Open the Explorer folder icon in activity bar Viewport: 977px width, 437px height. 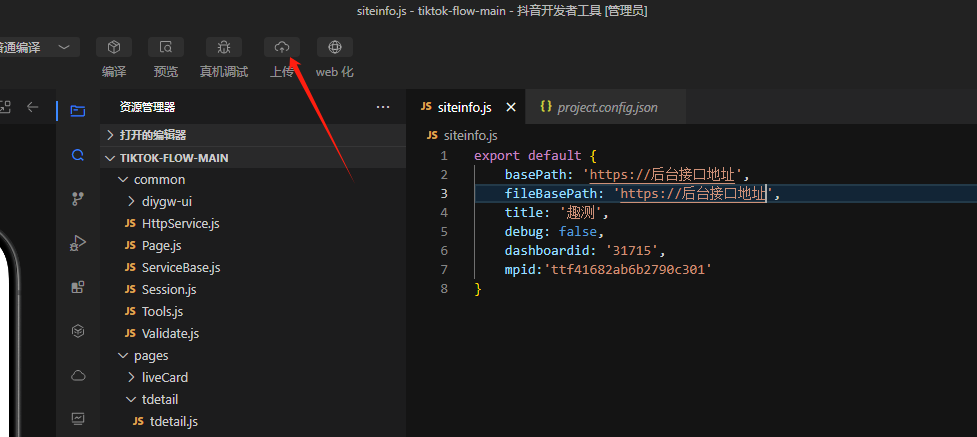point(78,109)
